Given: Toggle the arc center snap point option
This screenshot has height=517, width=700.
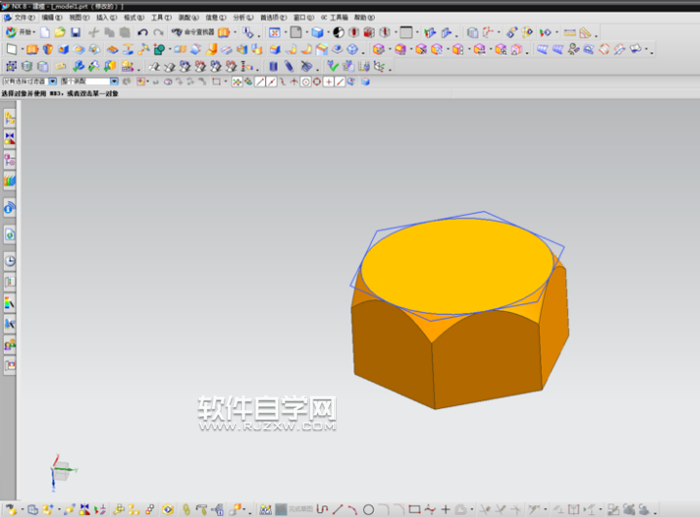Looking at the screenshot, I should 305,81.
